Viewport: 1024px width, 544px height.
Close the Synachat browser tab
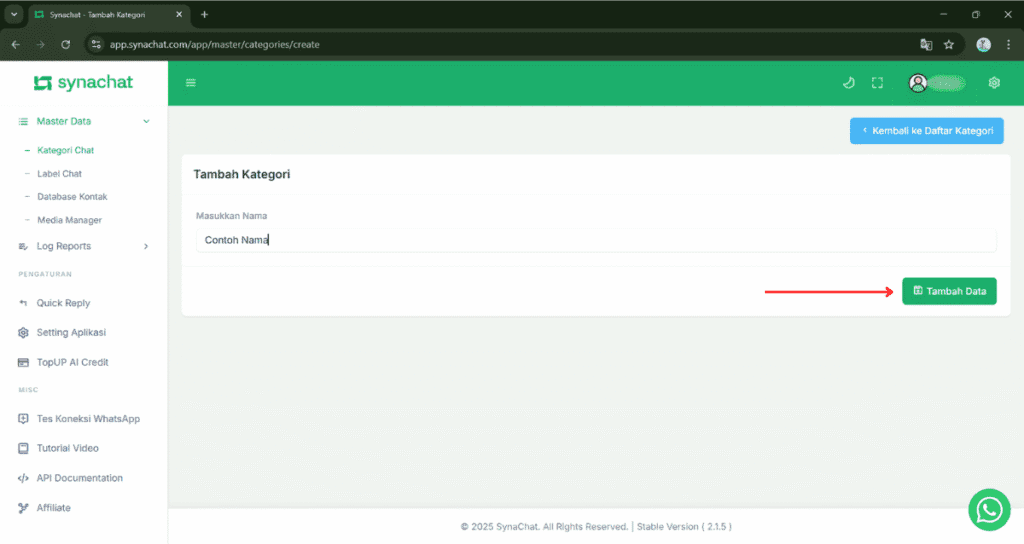click(179, 14)
